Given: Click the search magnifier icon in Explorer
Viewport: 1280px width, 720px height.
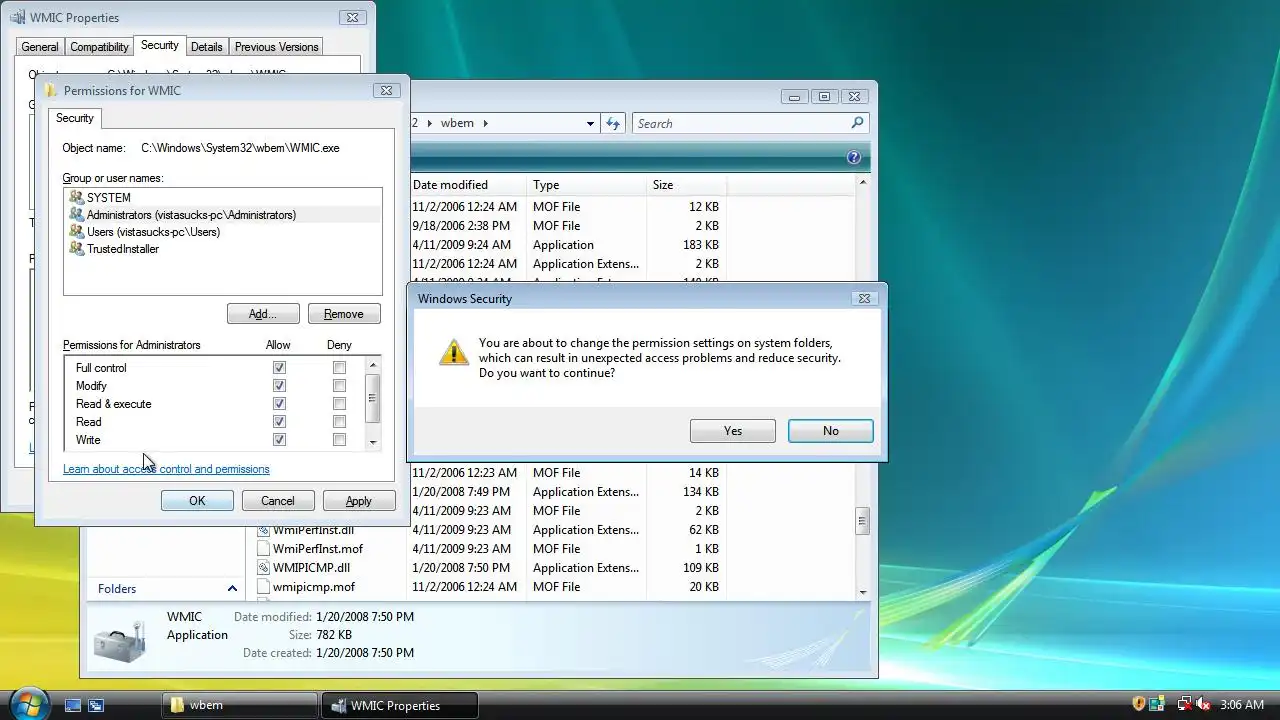Looking at the screenshot, I should tap(857, 123).
